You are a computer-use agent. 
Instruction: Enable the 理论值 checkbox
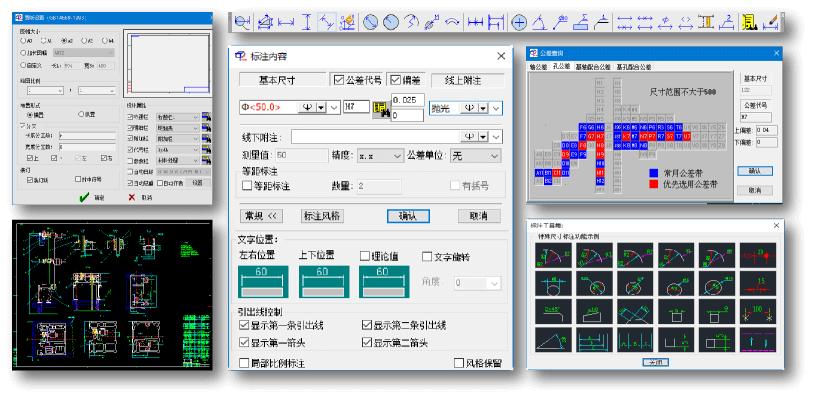tap(365, 256)
